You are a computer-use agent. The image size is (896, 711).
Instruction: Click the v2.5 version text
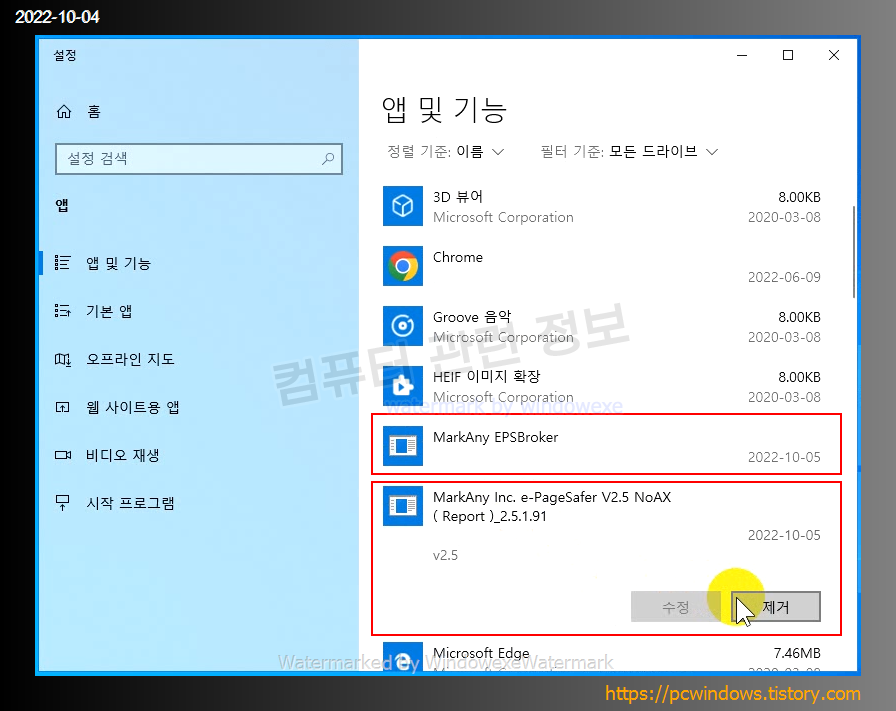[x=445, y=555]
